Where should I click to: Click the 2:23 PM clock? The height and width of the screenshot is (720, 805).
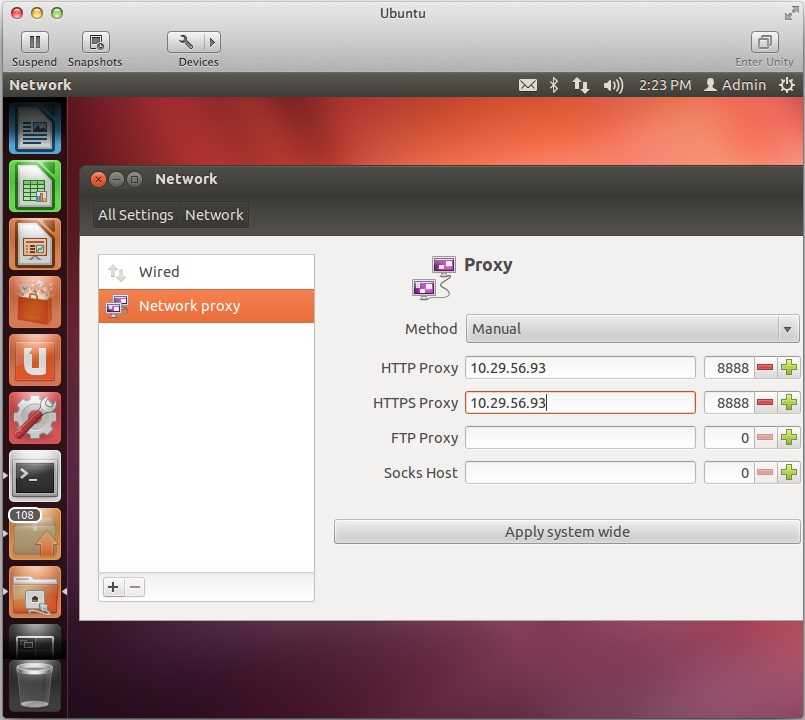[x=665, y=85]
